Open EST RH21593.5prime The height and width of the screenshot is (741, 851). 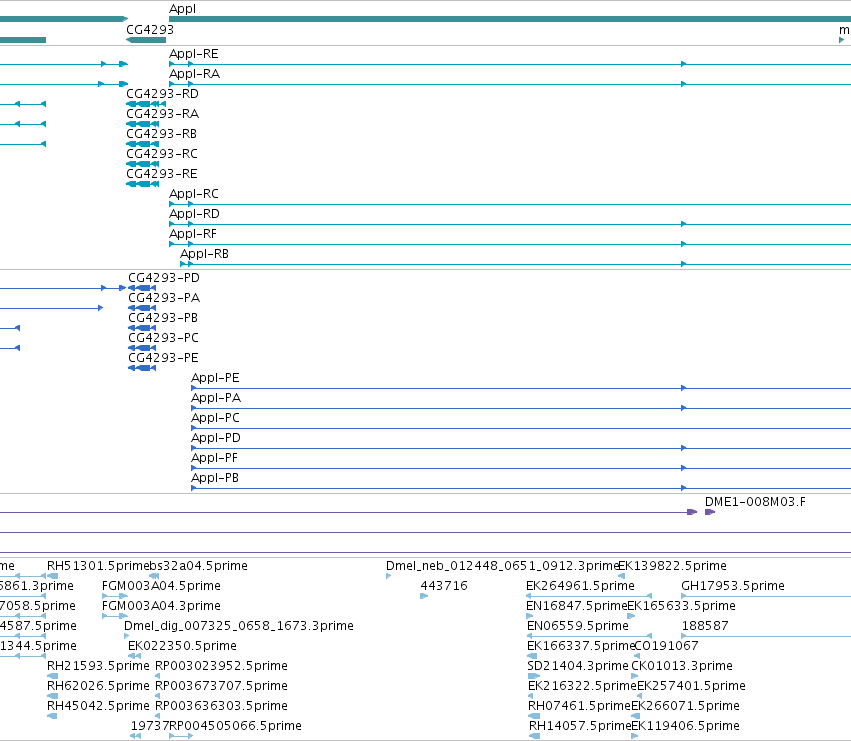tap(98, 667)
